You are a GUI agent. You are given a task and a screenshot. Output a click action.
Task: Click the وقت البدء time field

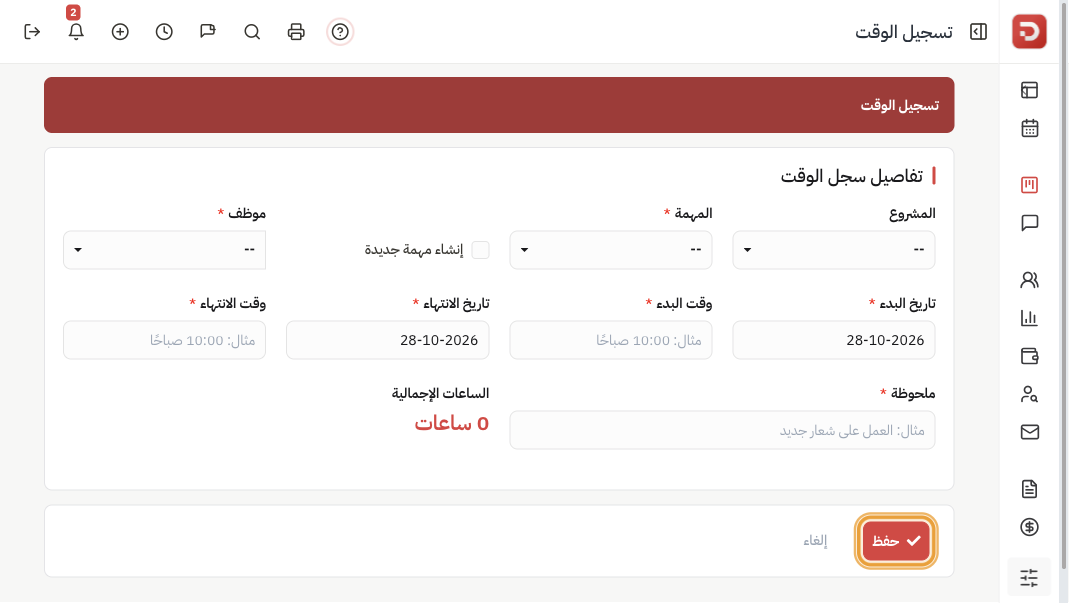(611, 340)
